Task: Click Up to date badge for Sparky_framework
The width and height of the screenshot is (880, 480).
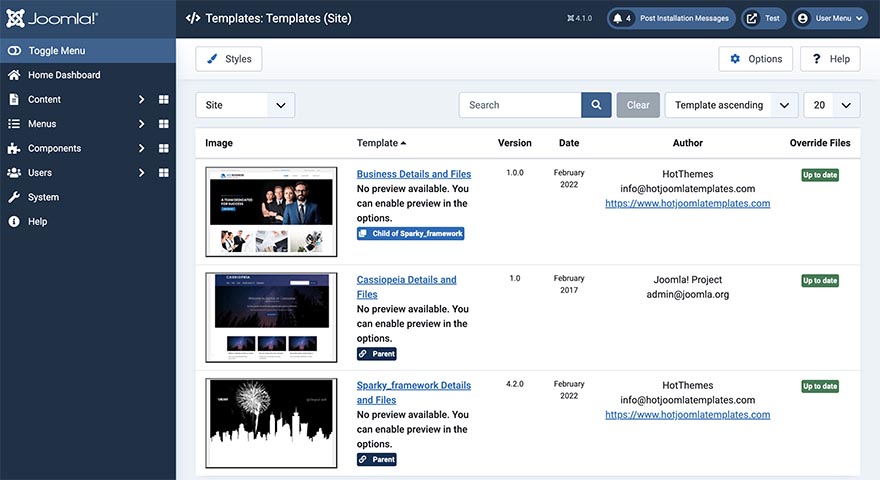Action: point(820,386)
